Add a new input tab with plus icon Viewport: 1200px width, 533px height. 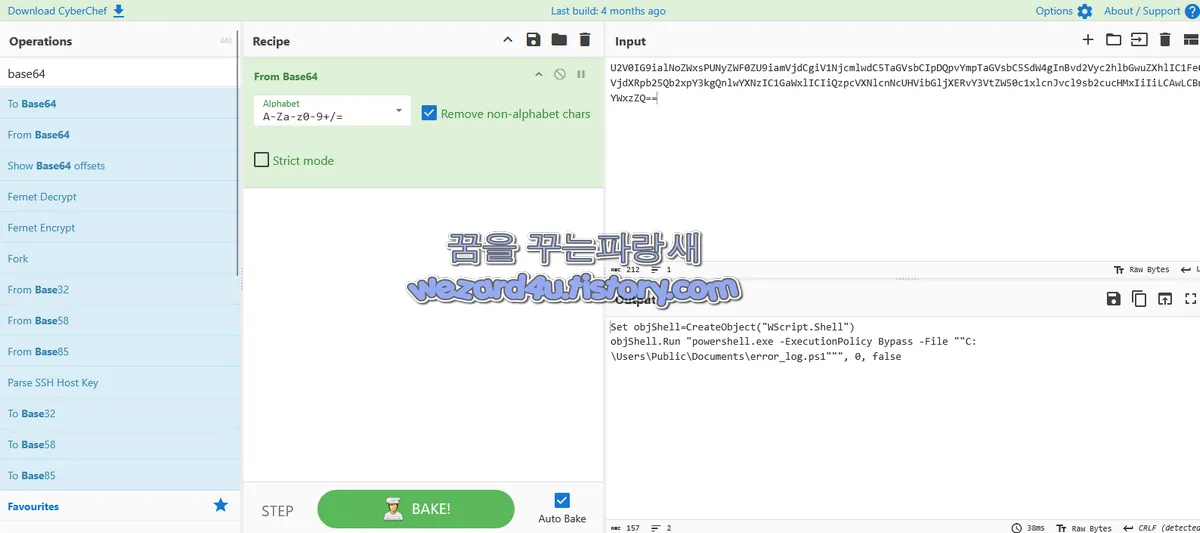(x=1088, y=40)
